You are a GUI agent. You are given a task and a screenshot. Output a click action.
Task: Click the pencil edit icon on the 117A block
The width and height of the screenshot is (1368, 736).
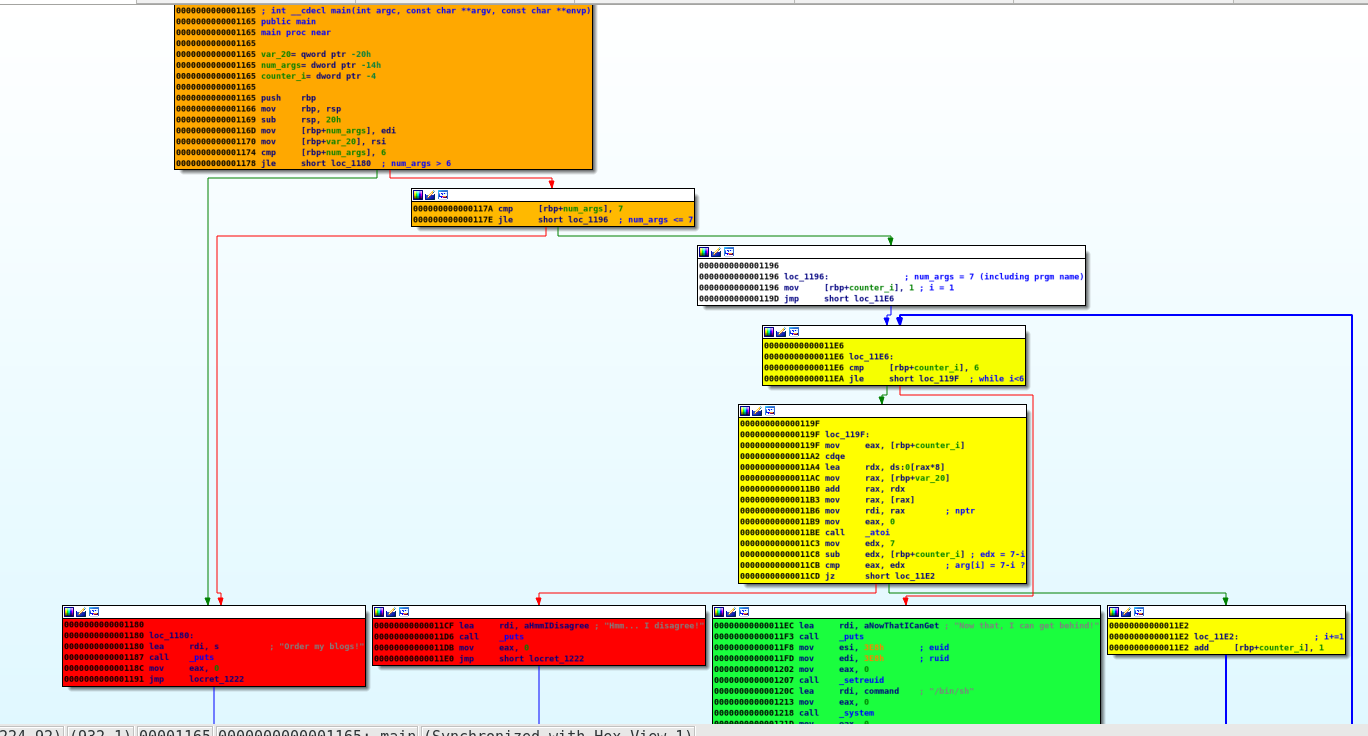430,195
